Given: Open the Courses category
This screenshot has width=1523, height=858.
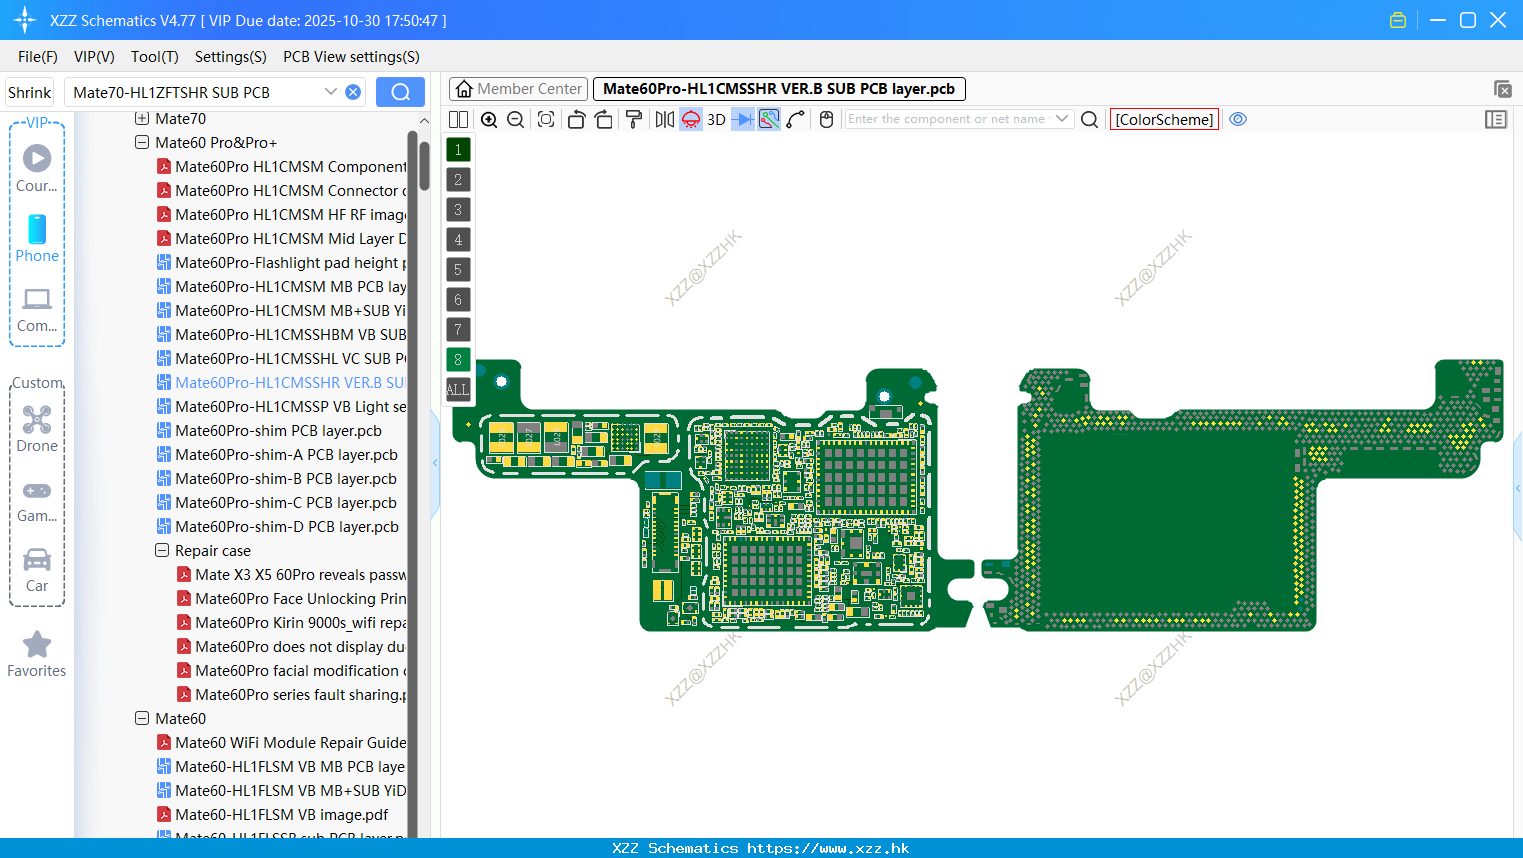Looking at the screenshot, I should click(x=37, y=169).
